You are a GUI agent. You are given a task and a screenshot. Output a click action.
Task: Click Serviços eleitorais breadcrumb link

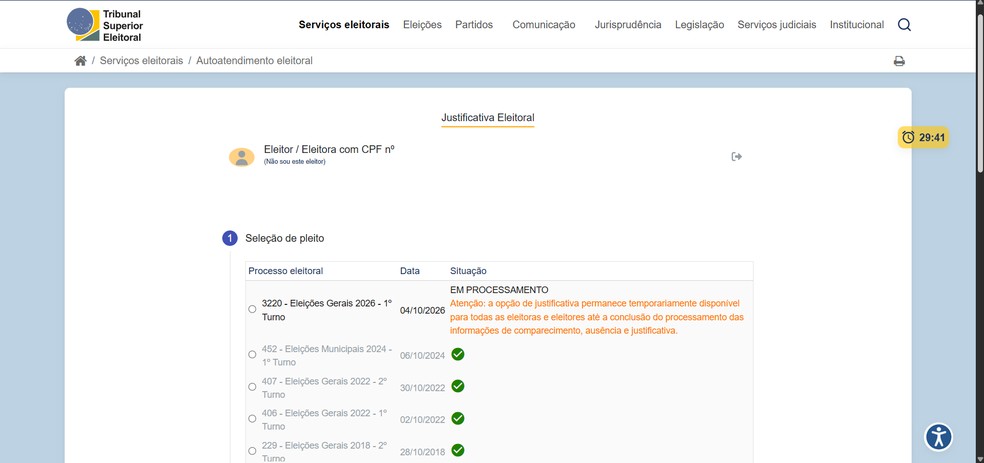pos(141,61)
